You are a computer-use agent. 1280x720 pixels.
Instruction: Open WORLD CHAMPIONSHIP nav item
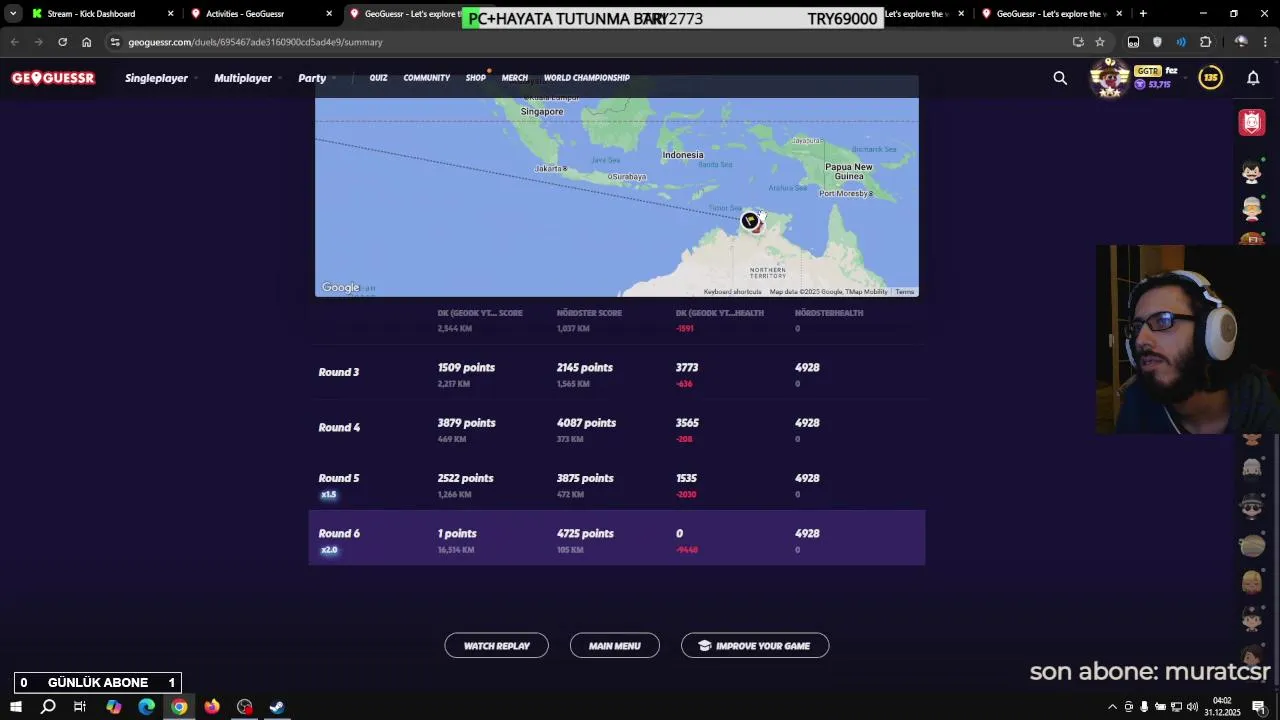click(x=587, y=78)
